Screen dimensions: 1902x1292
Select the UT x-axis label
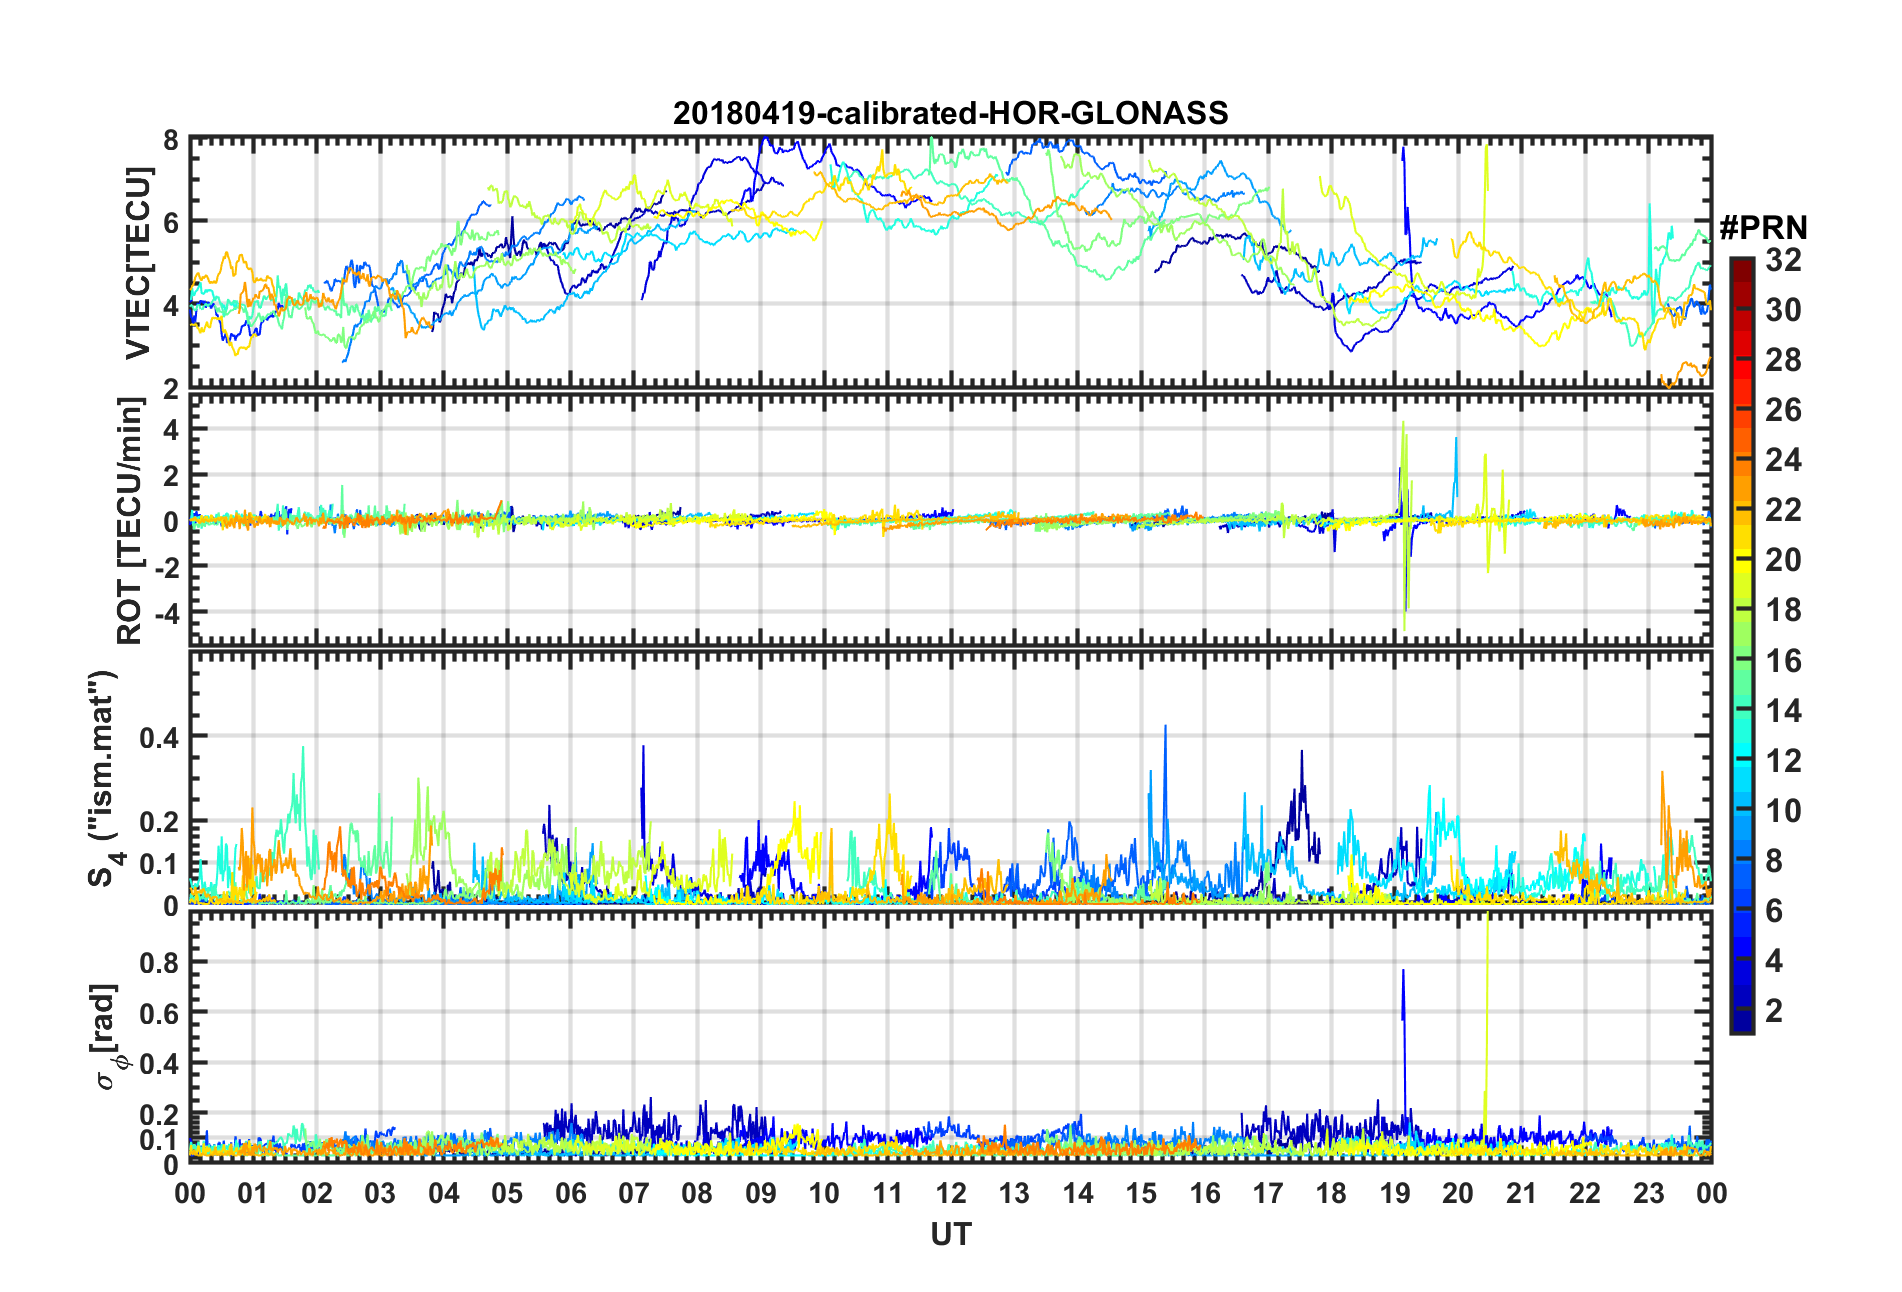[950, 1235]
